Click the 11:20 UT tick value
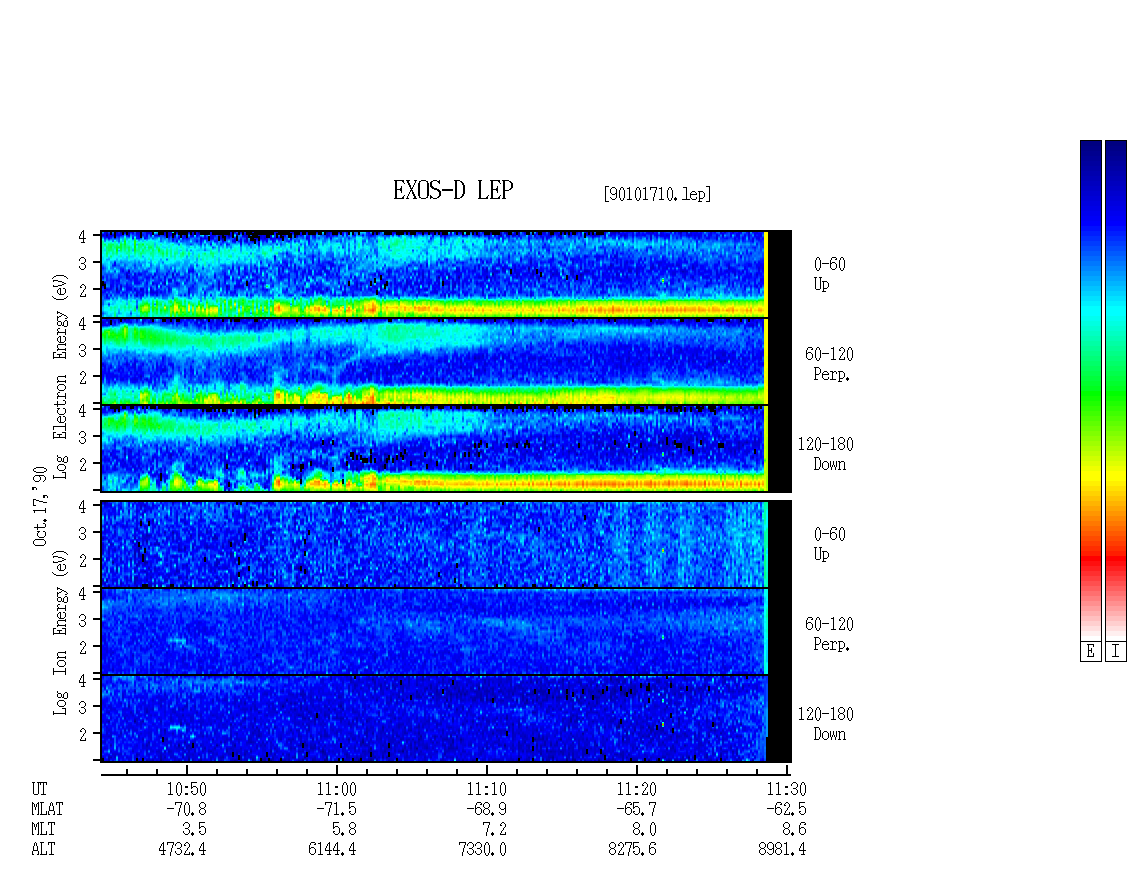This screenshot has width=1130, height=875. [636, 789]
